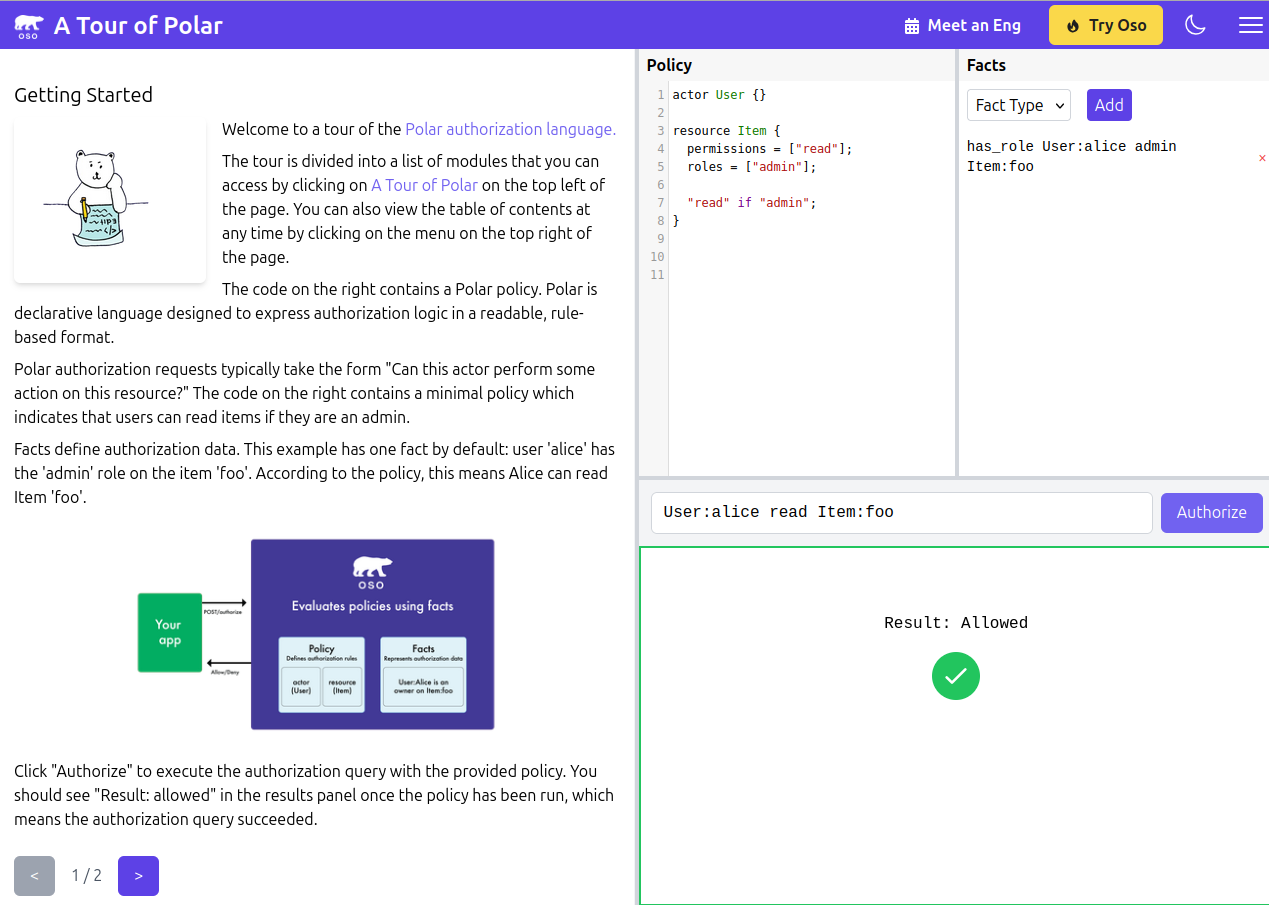This screenshot has width=1269, height=905.
Task: Click the Oso architecture diagram image
Action: point(316,634)
